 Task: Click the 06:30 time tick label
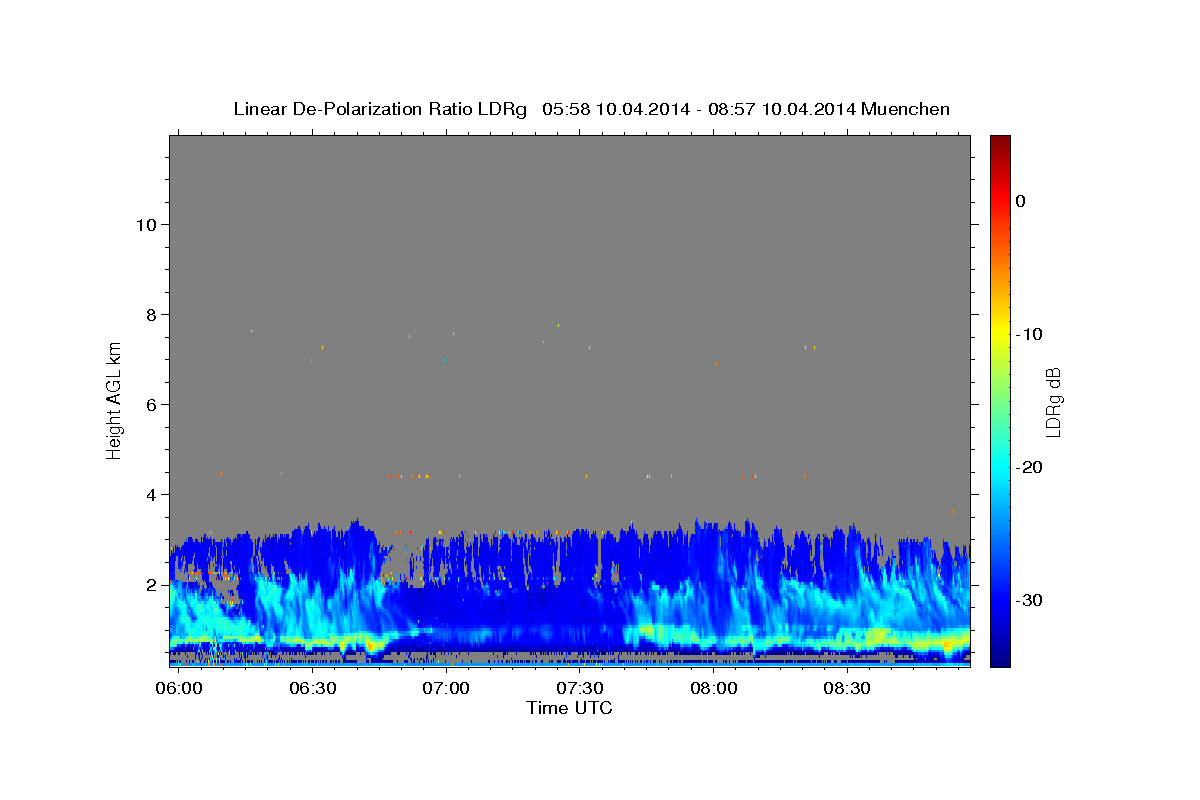tap(312, 688)
